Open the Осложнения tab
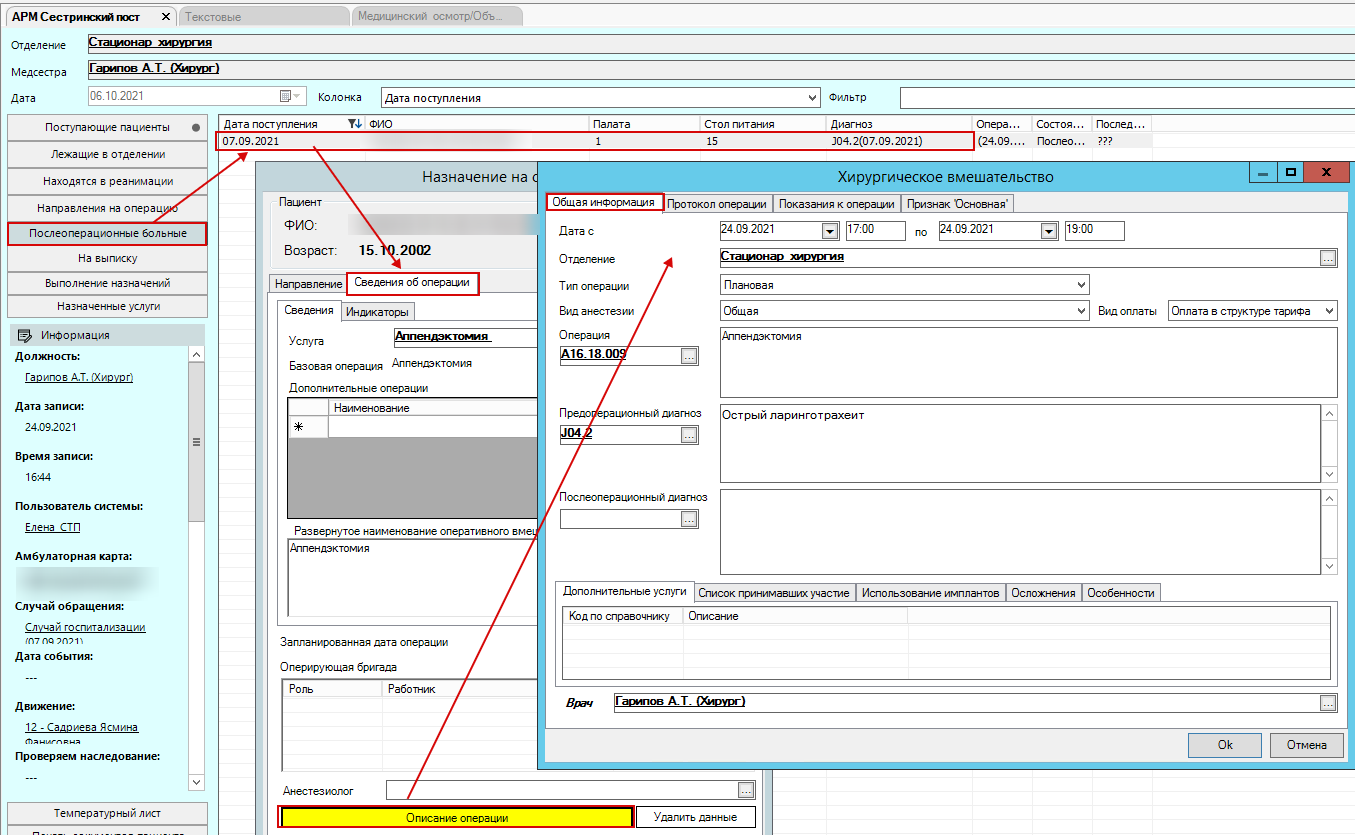 pyautogui.click(x=1043, y=593)
